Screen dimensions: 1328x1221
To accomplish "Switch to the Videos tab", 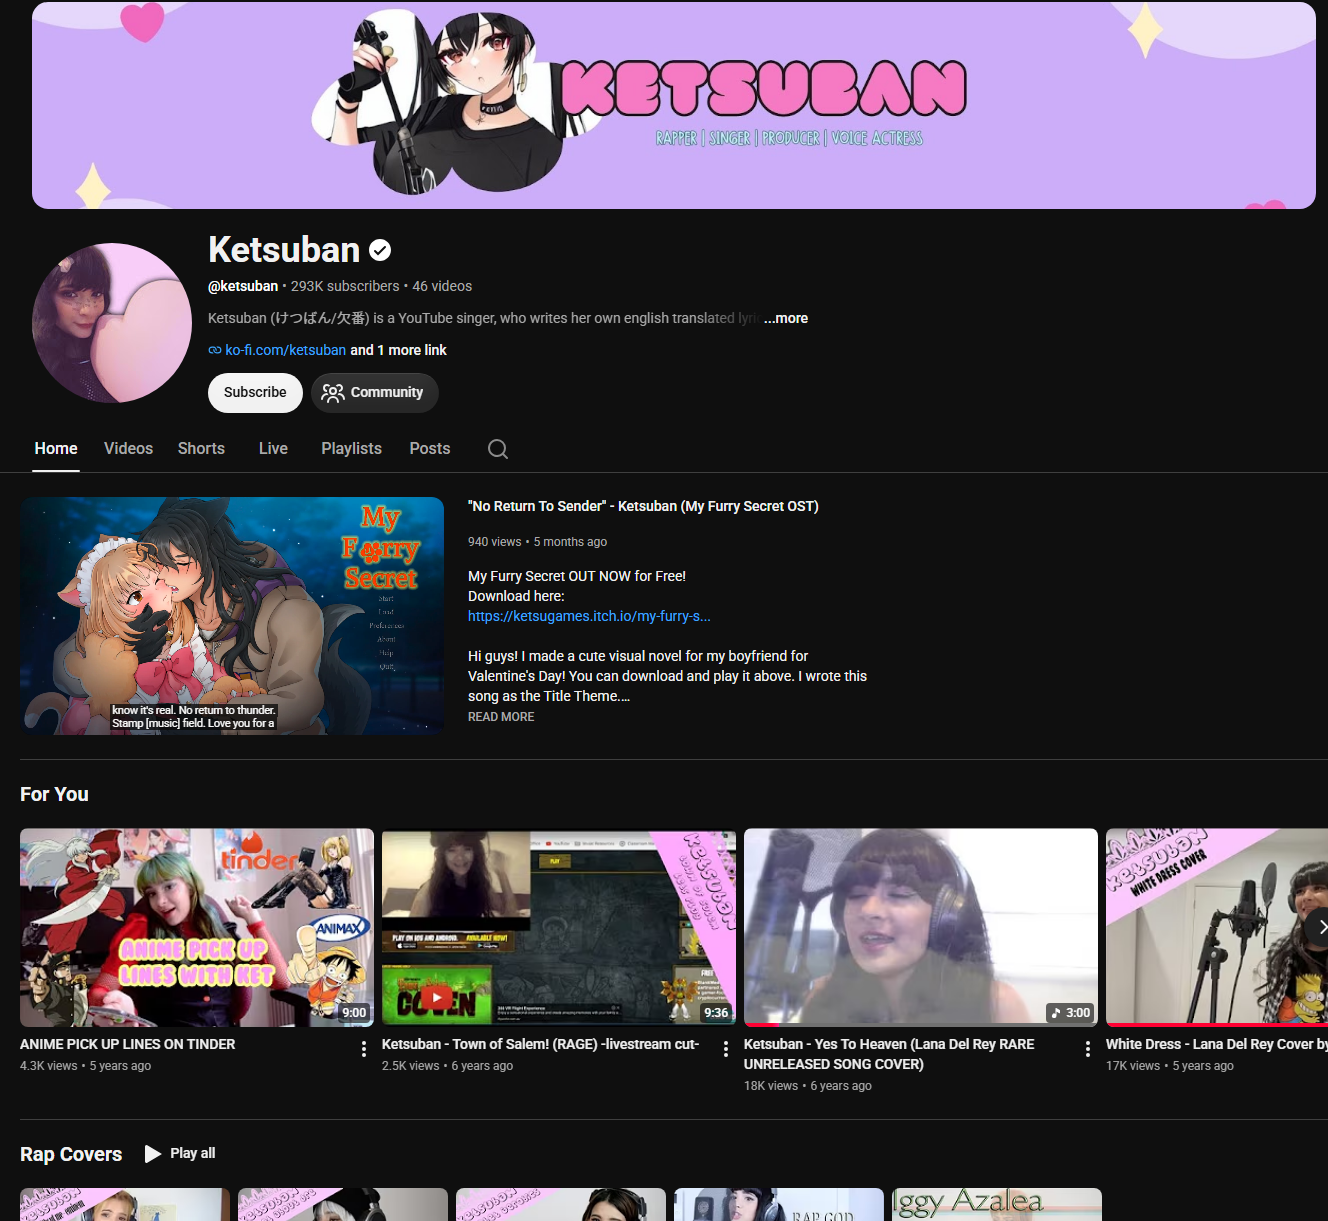I will pos(128,449).
